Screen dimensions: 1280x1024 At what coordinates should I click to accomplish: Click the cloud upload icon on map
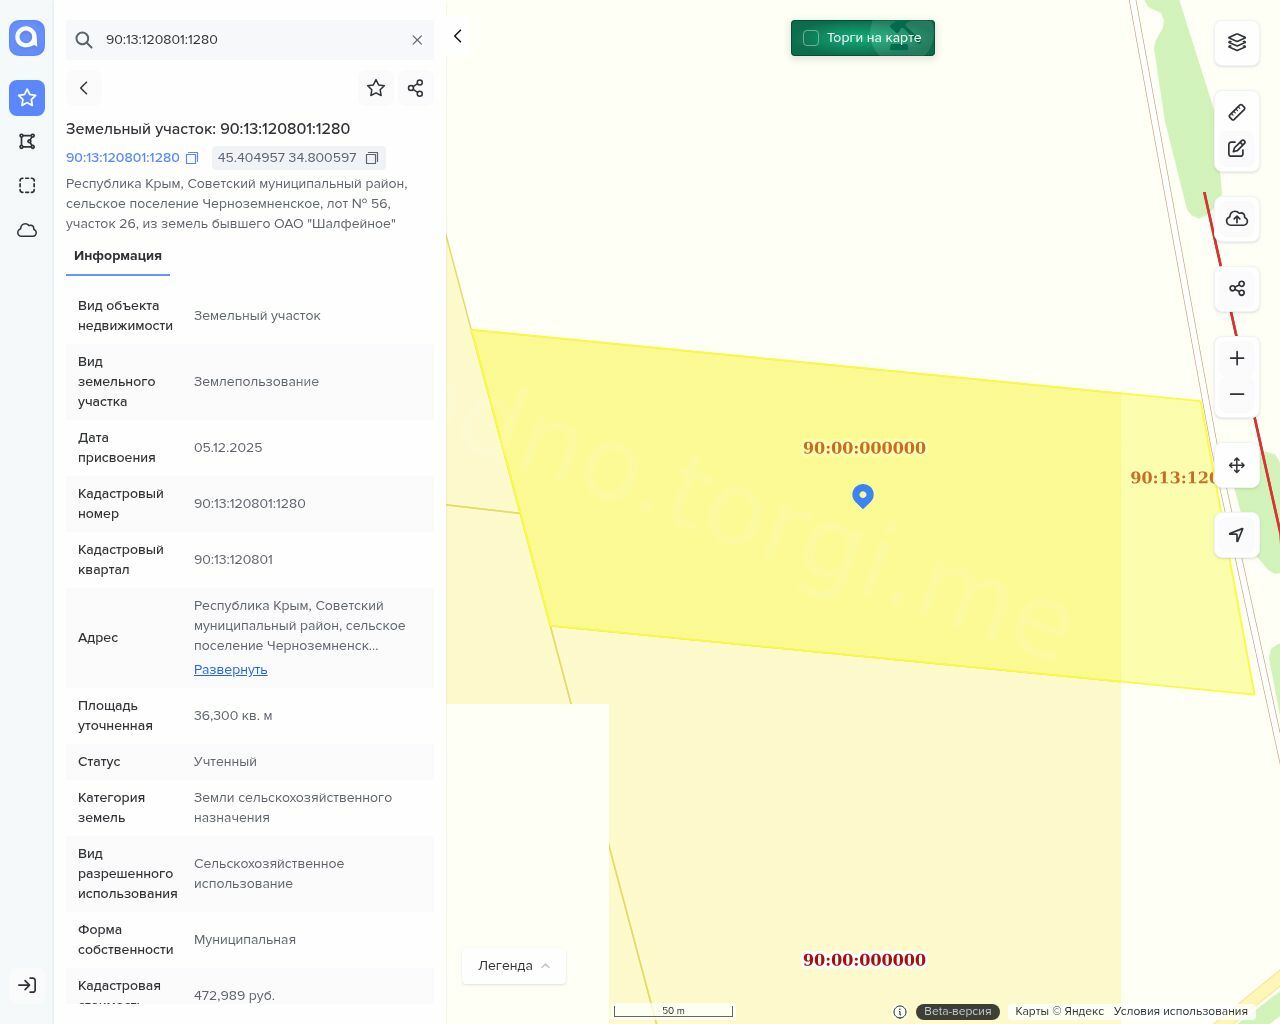pos(1237,219)
